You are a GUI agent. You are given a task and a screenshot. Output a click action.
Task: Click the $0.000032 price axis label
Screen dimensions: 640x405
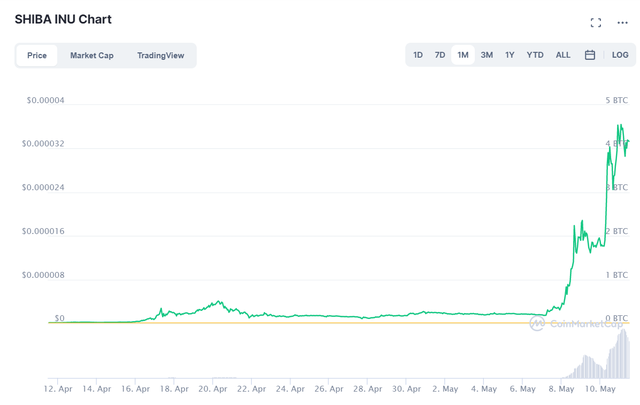(43, 144)
